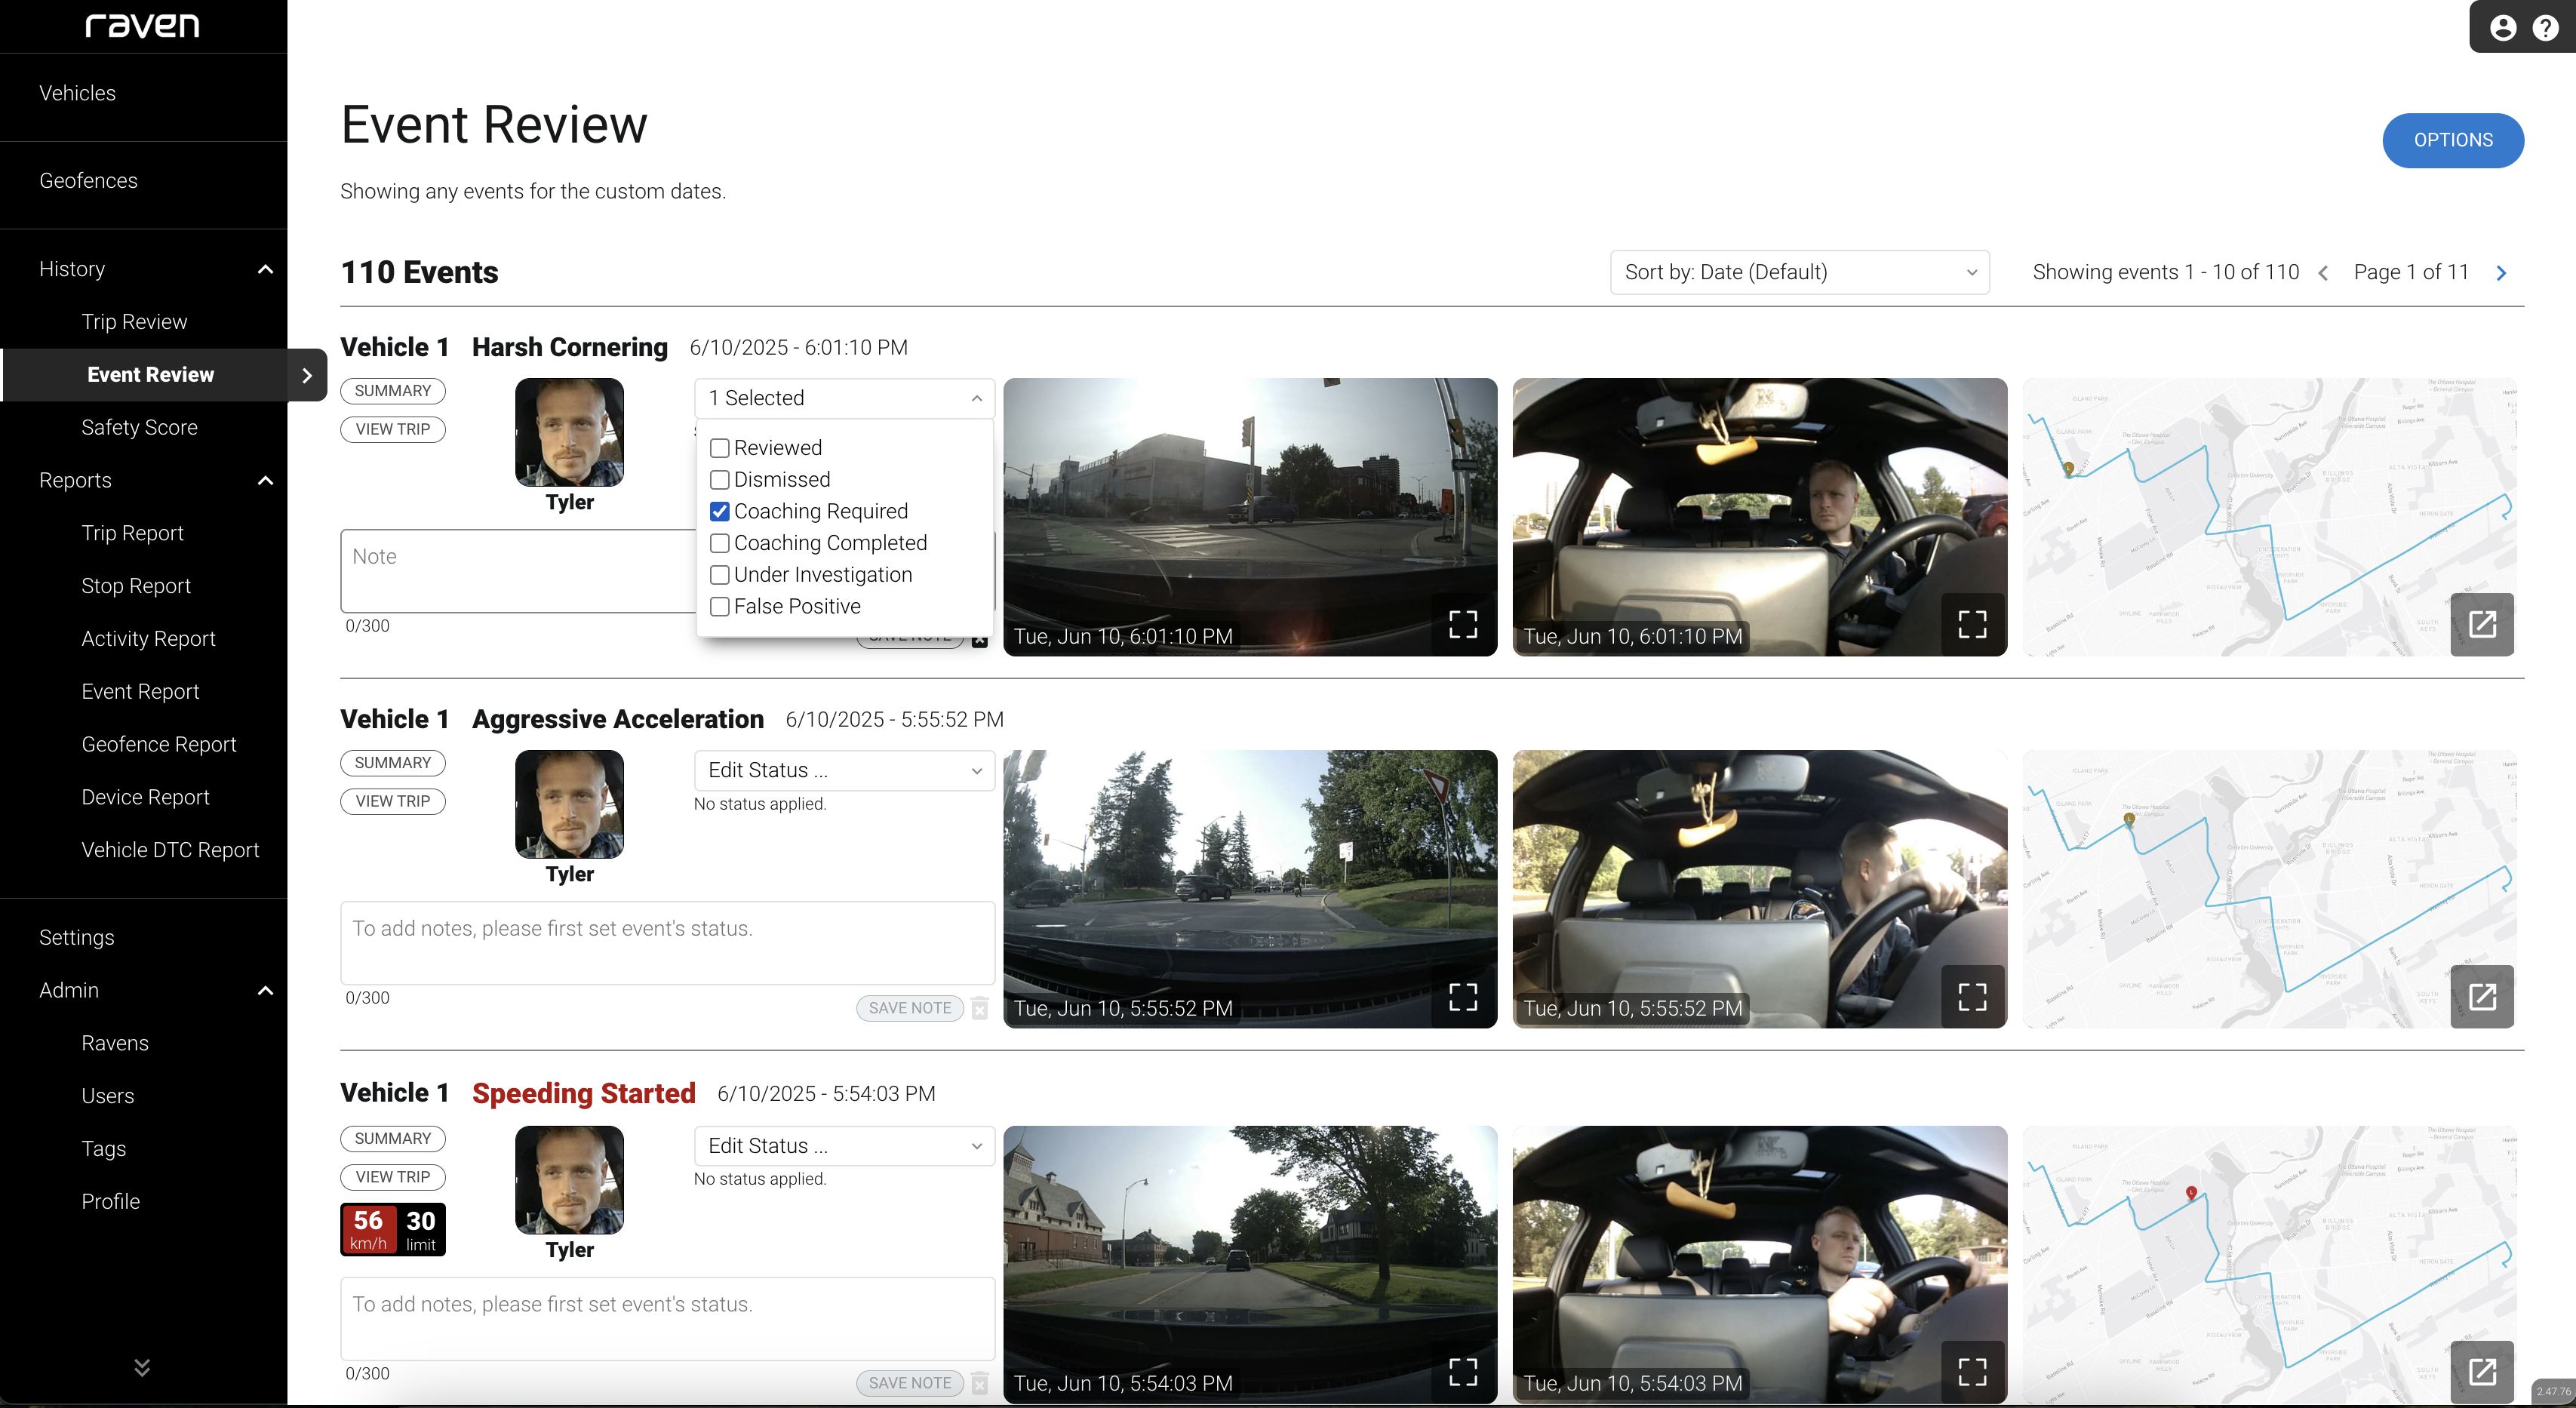Image resolution: width=2576 pixels, height=1408 pixels.
Task: View trip for the Speeding Started event
Action: [x=392, y=1177]
